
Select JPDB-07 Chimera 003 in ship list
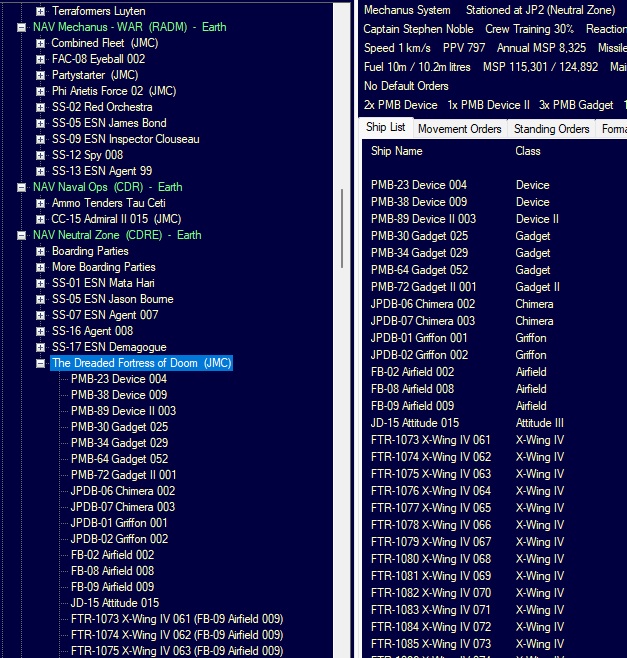click(x=423, y=321)
